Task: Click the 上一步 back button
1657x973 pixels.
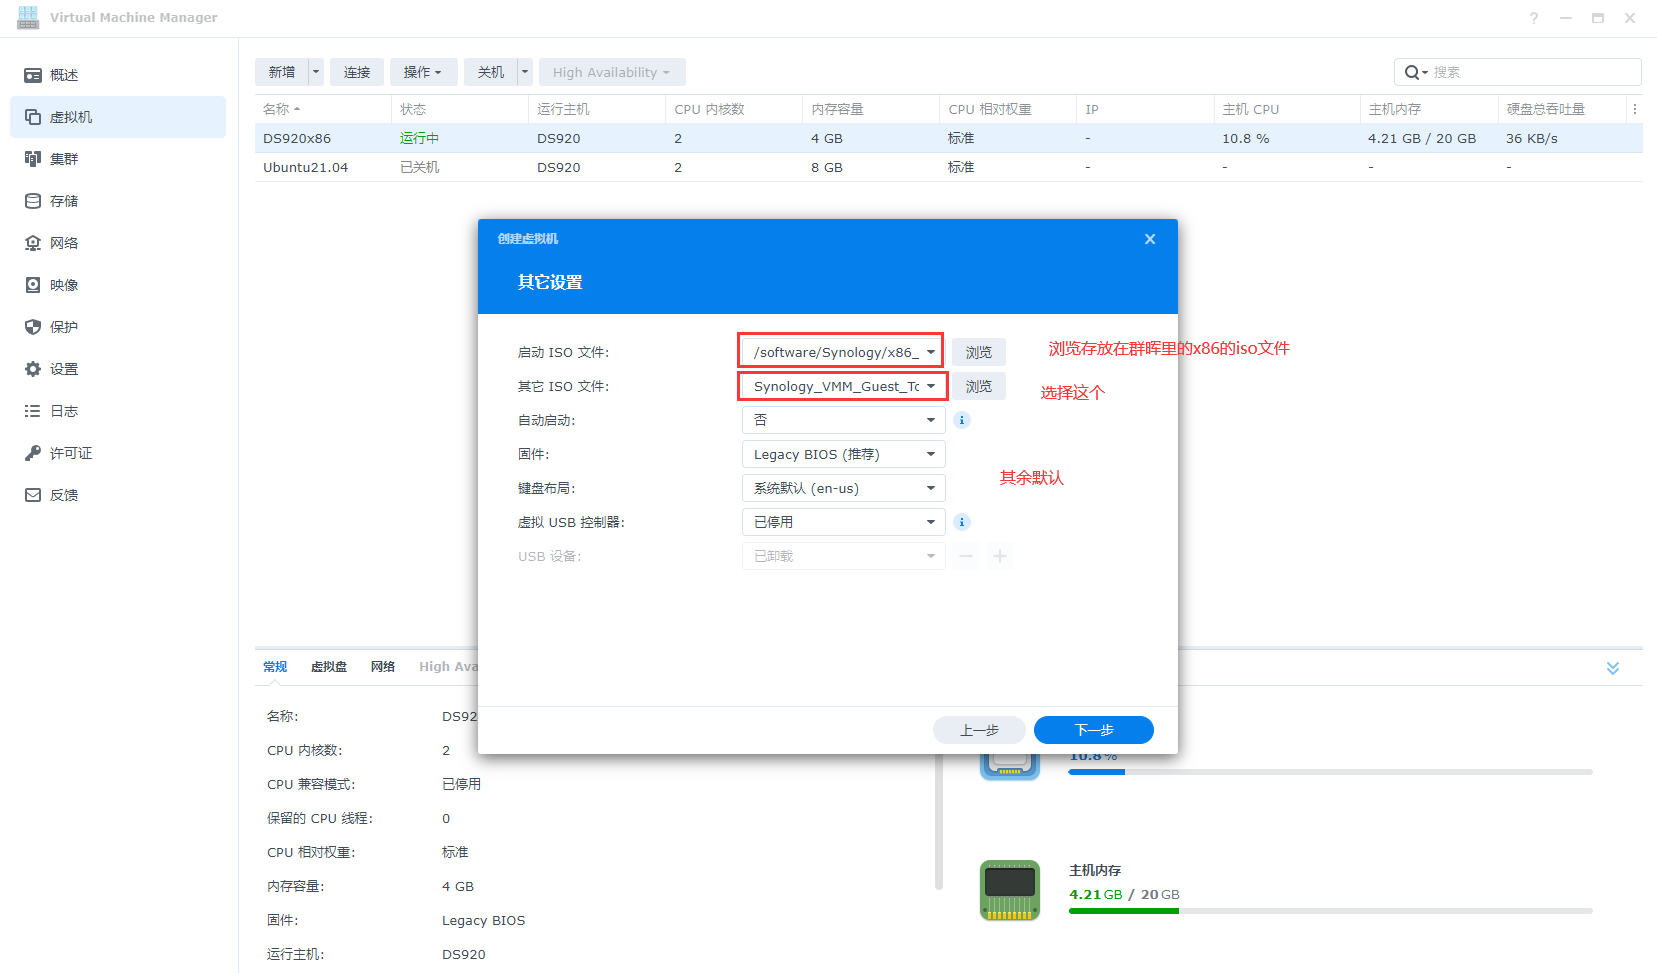Action: [x=979, y=730]
